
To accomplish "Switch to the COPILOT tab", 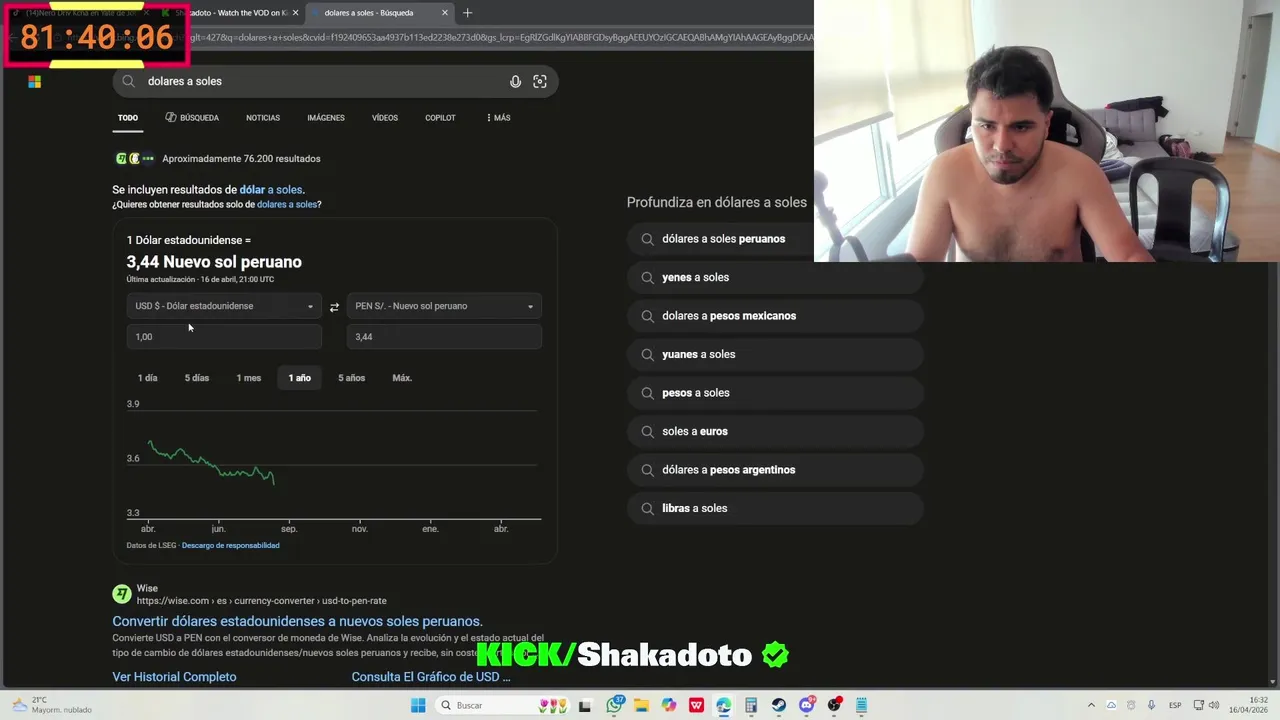I will click(x=440, y=118).
